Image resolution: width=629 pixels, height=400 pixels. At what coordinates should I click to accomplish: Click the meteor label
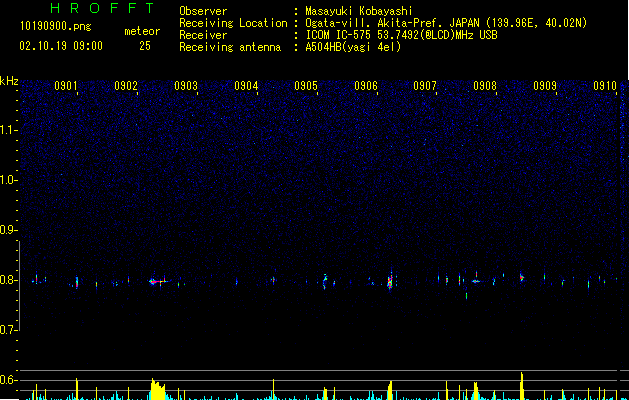click(x=142, y=31)
